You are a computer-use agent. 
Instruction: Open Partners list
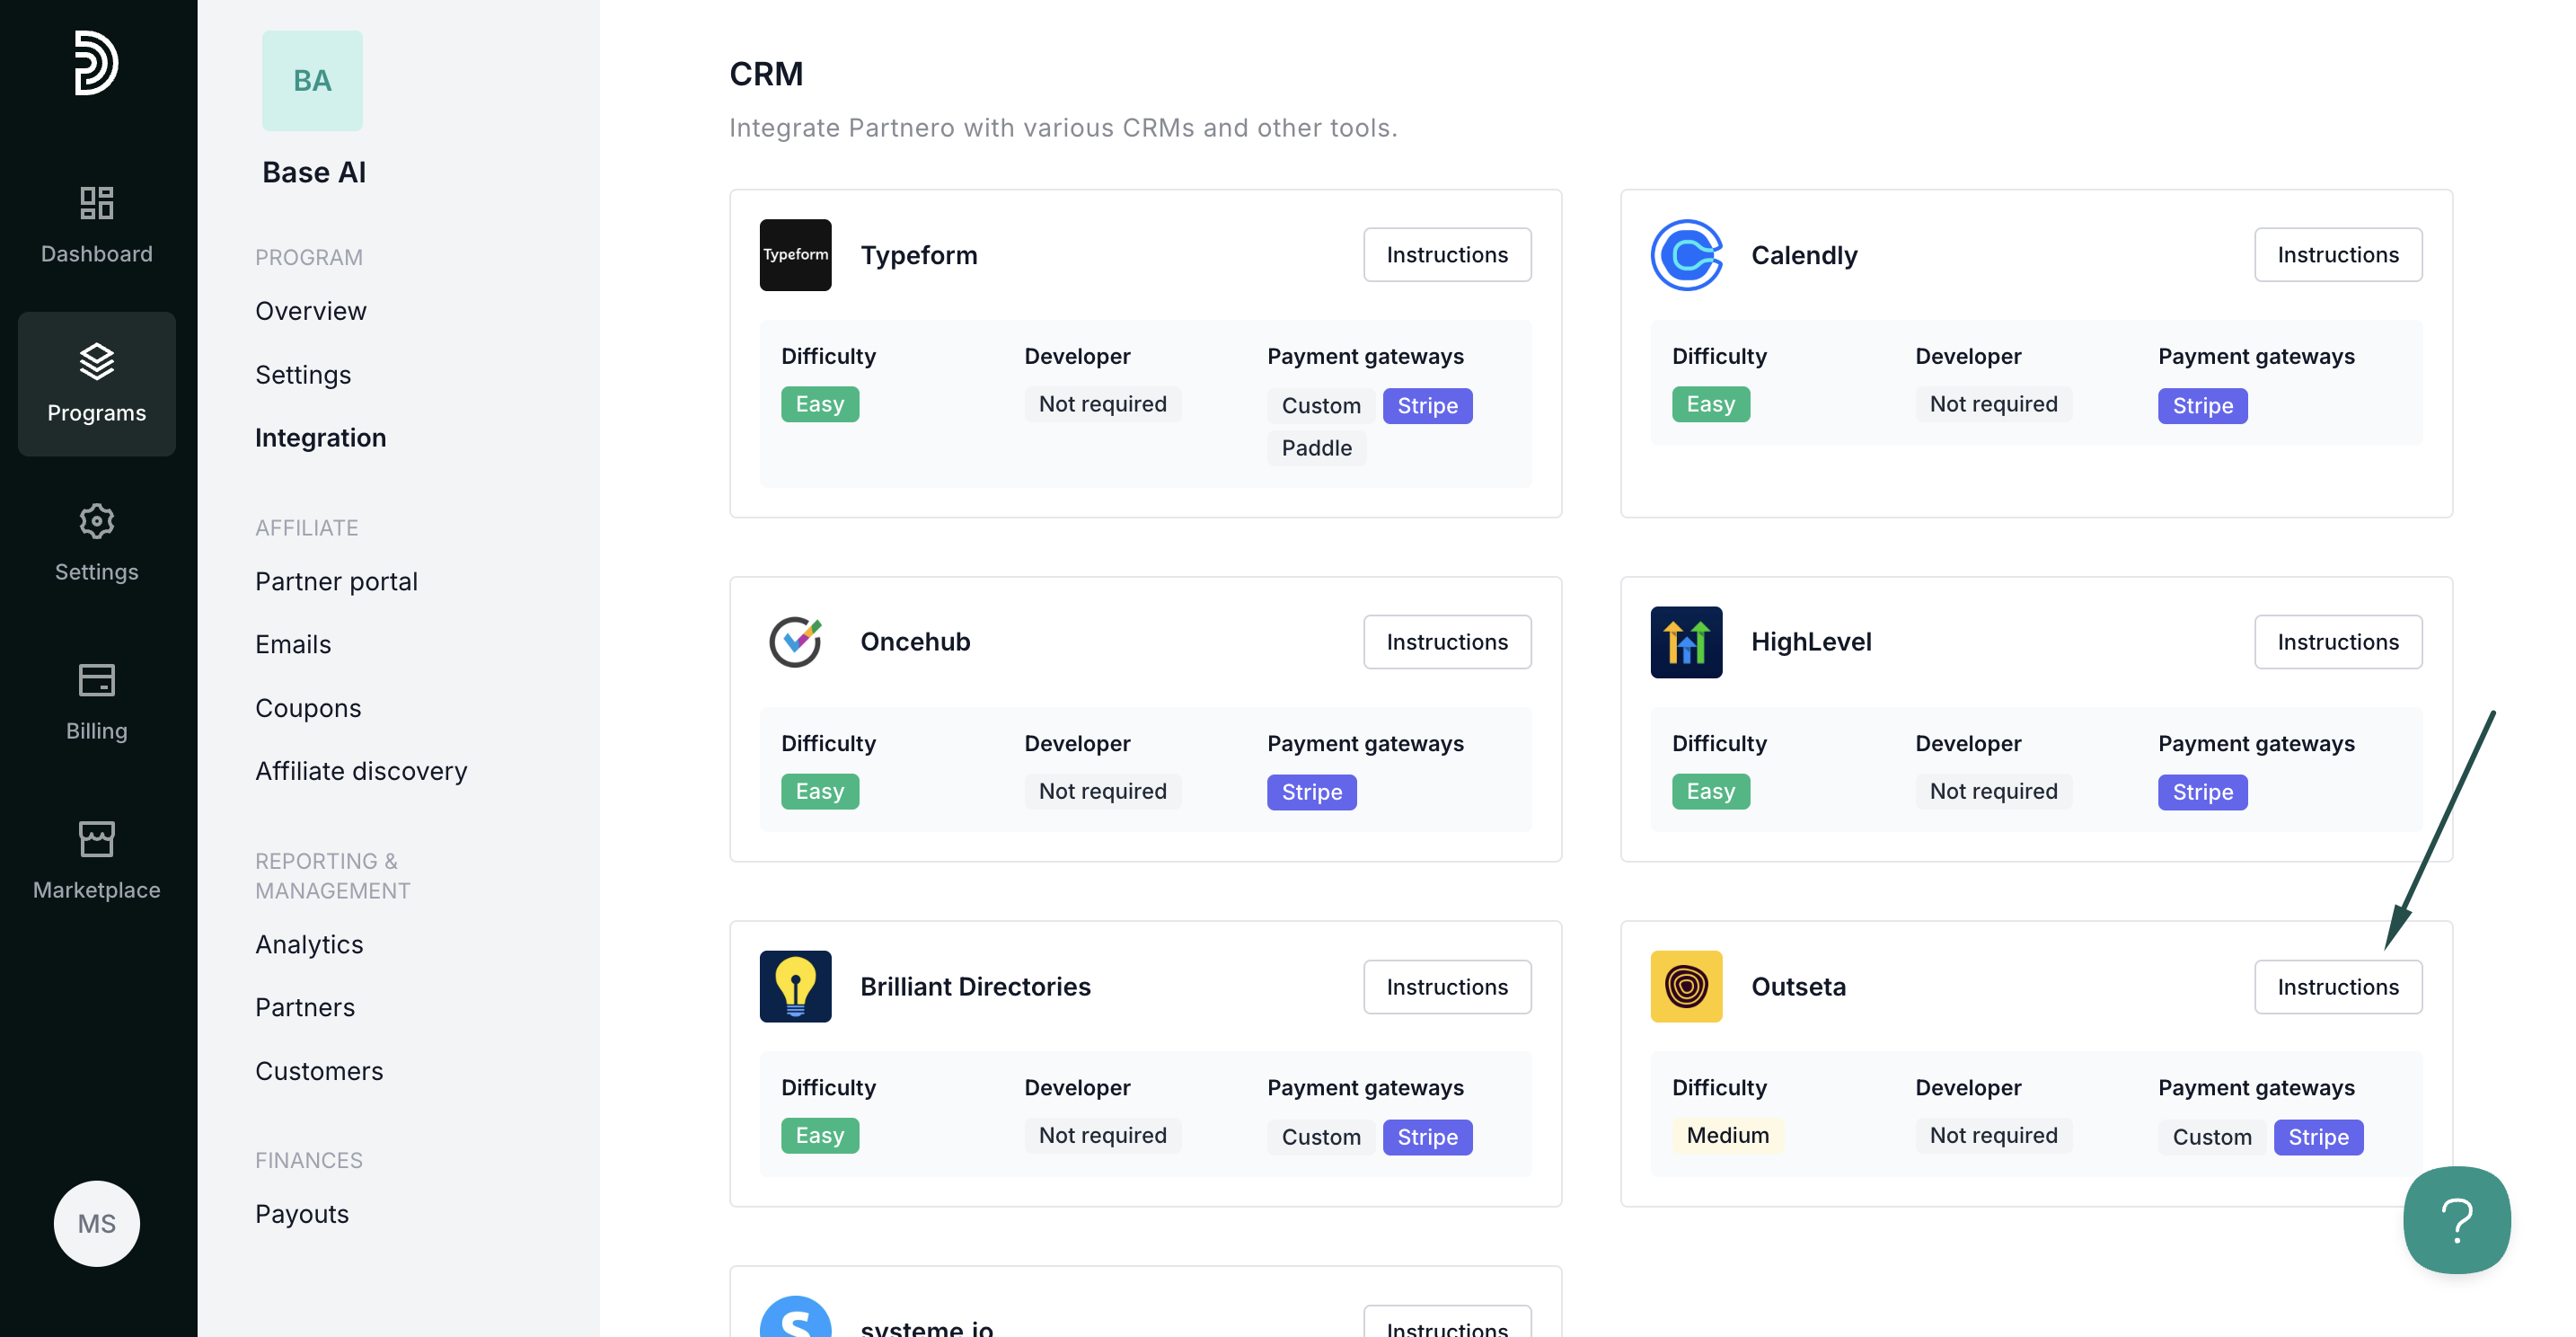[305, 1007]
